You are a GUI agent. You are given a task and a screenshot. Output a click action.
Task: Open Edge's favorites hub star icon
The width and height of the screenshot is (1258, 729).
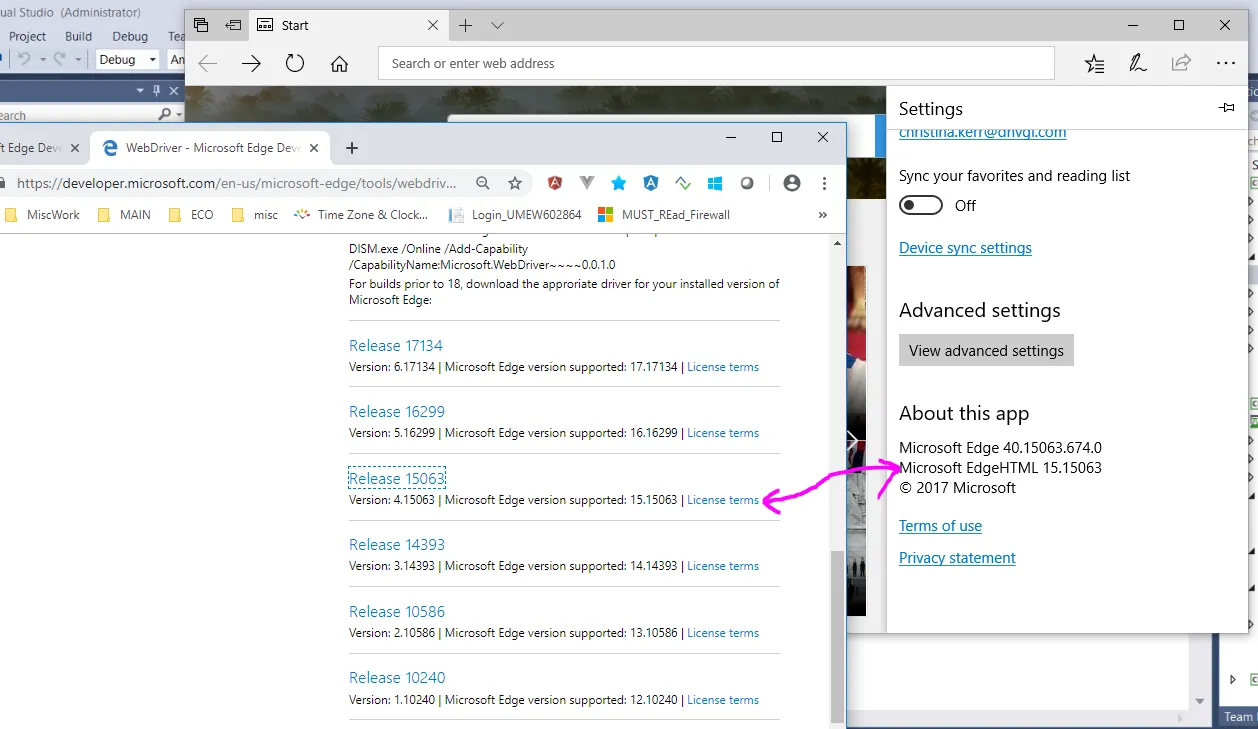tap(1095, 63)
